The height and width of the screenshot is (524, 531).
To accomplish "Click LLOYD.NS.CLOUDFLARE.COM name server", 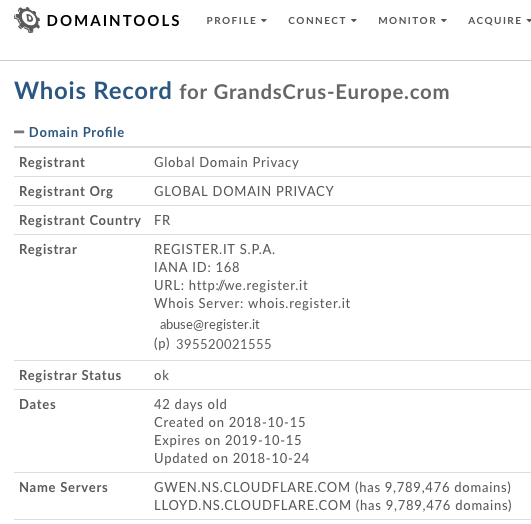I will point(253,505).
